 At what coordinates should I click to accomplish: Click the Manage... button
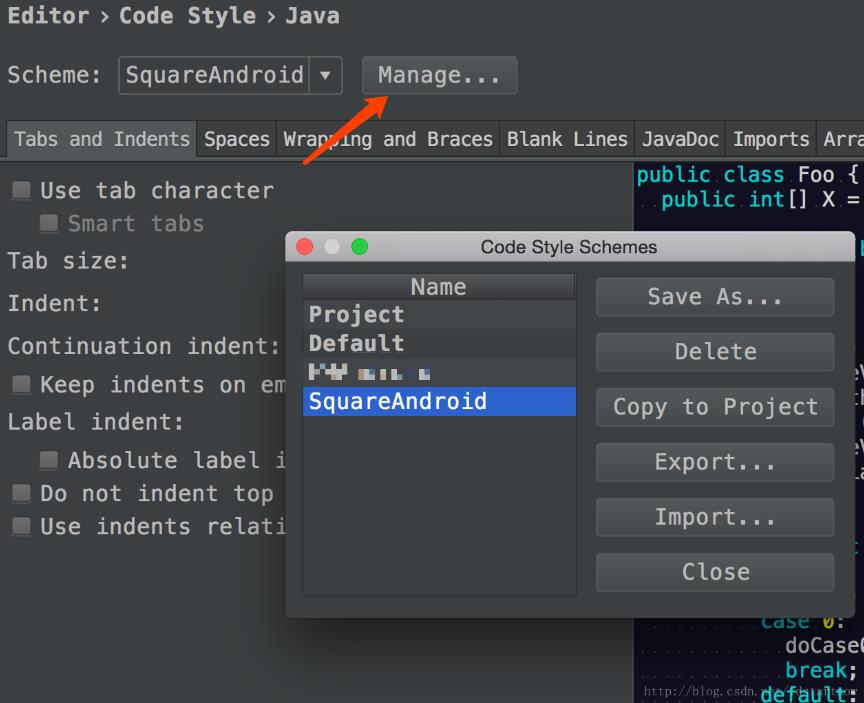[439, 75]
